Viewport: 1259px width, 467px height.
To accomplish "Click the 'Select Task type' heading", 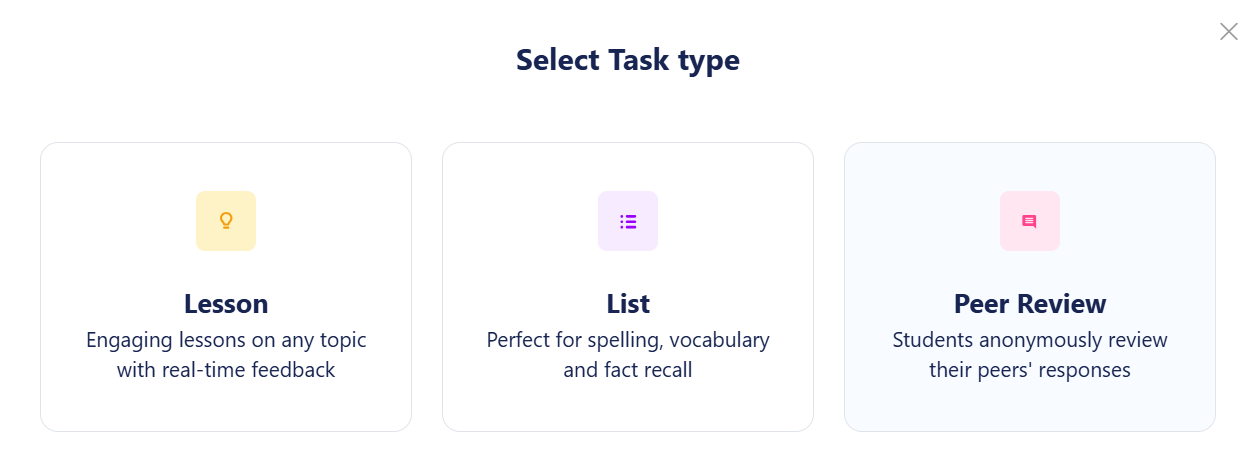I will coord(628,60).
